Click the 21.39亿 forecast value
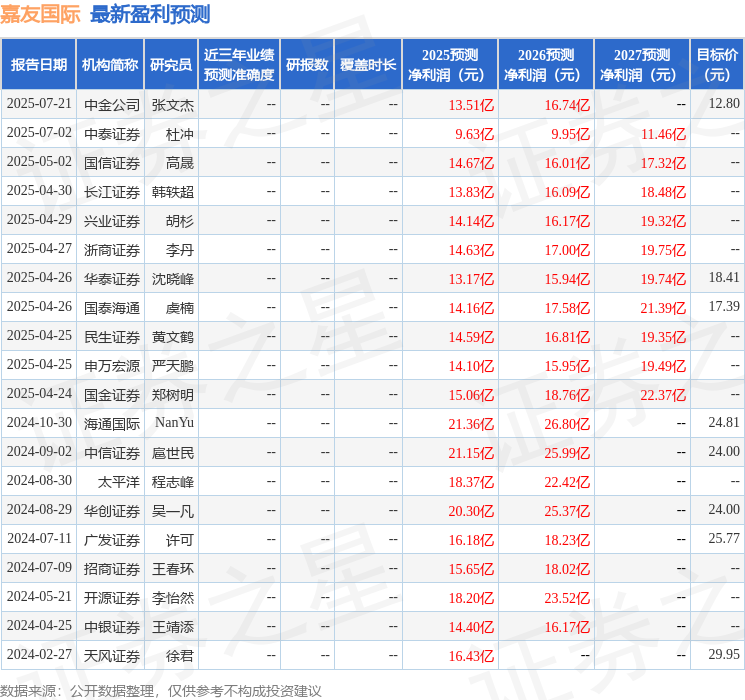The image size is (745, 700). tap(663, 308)
